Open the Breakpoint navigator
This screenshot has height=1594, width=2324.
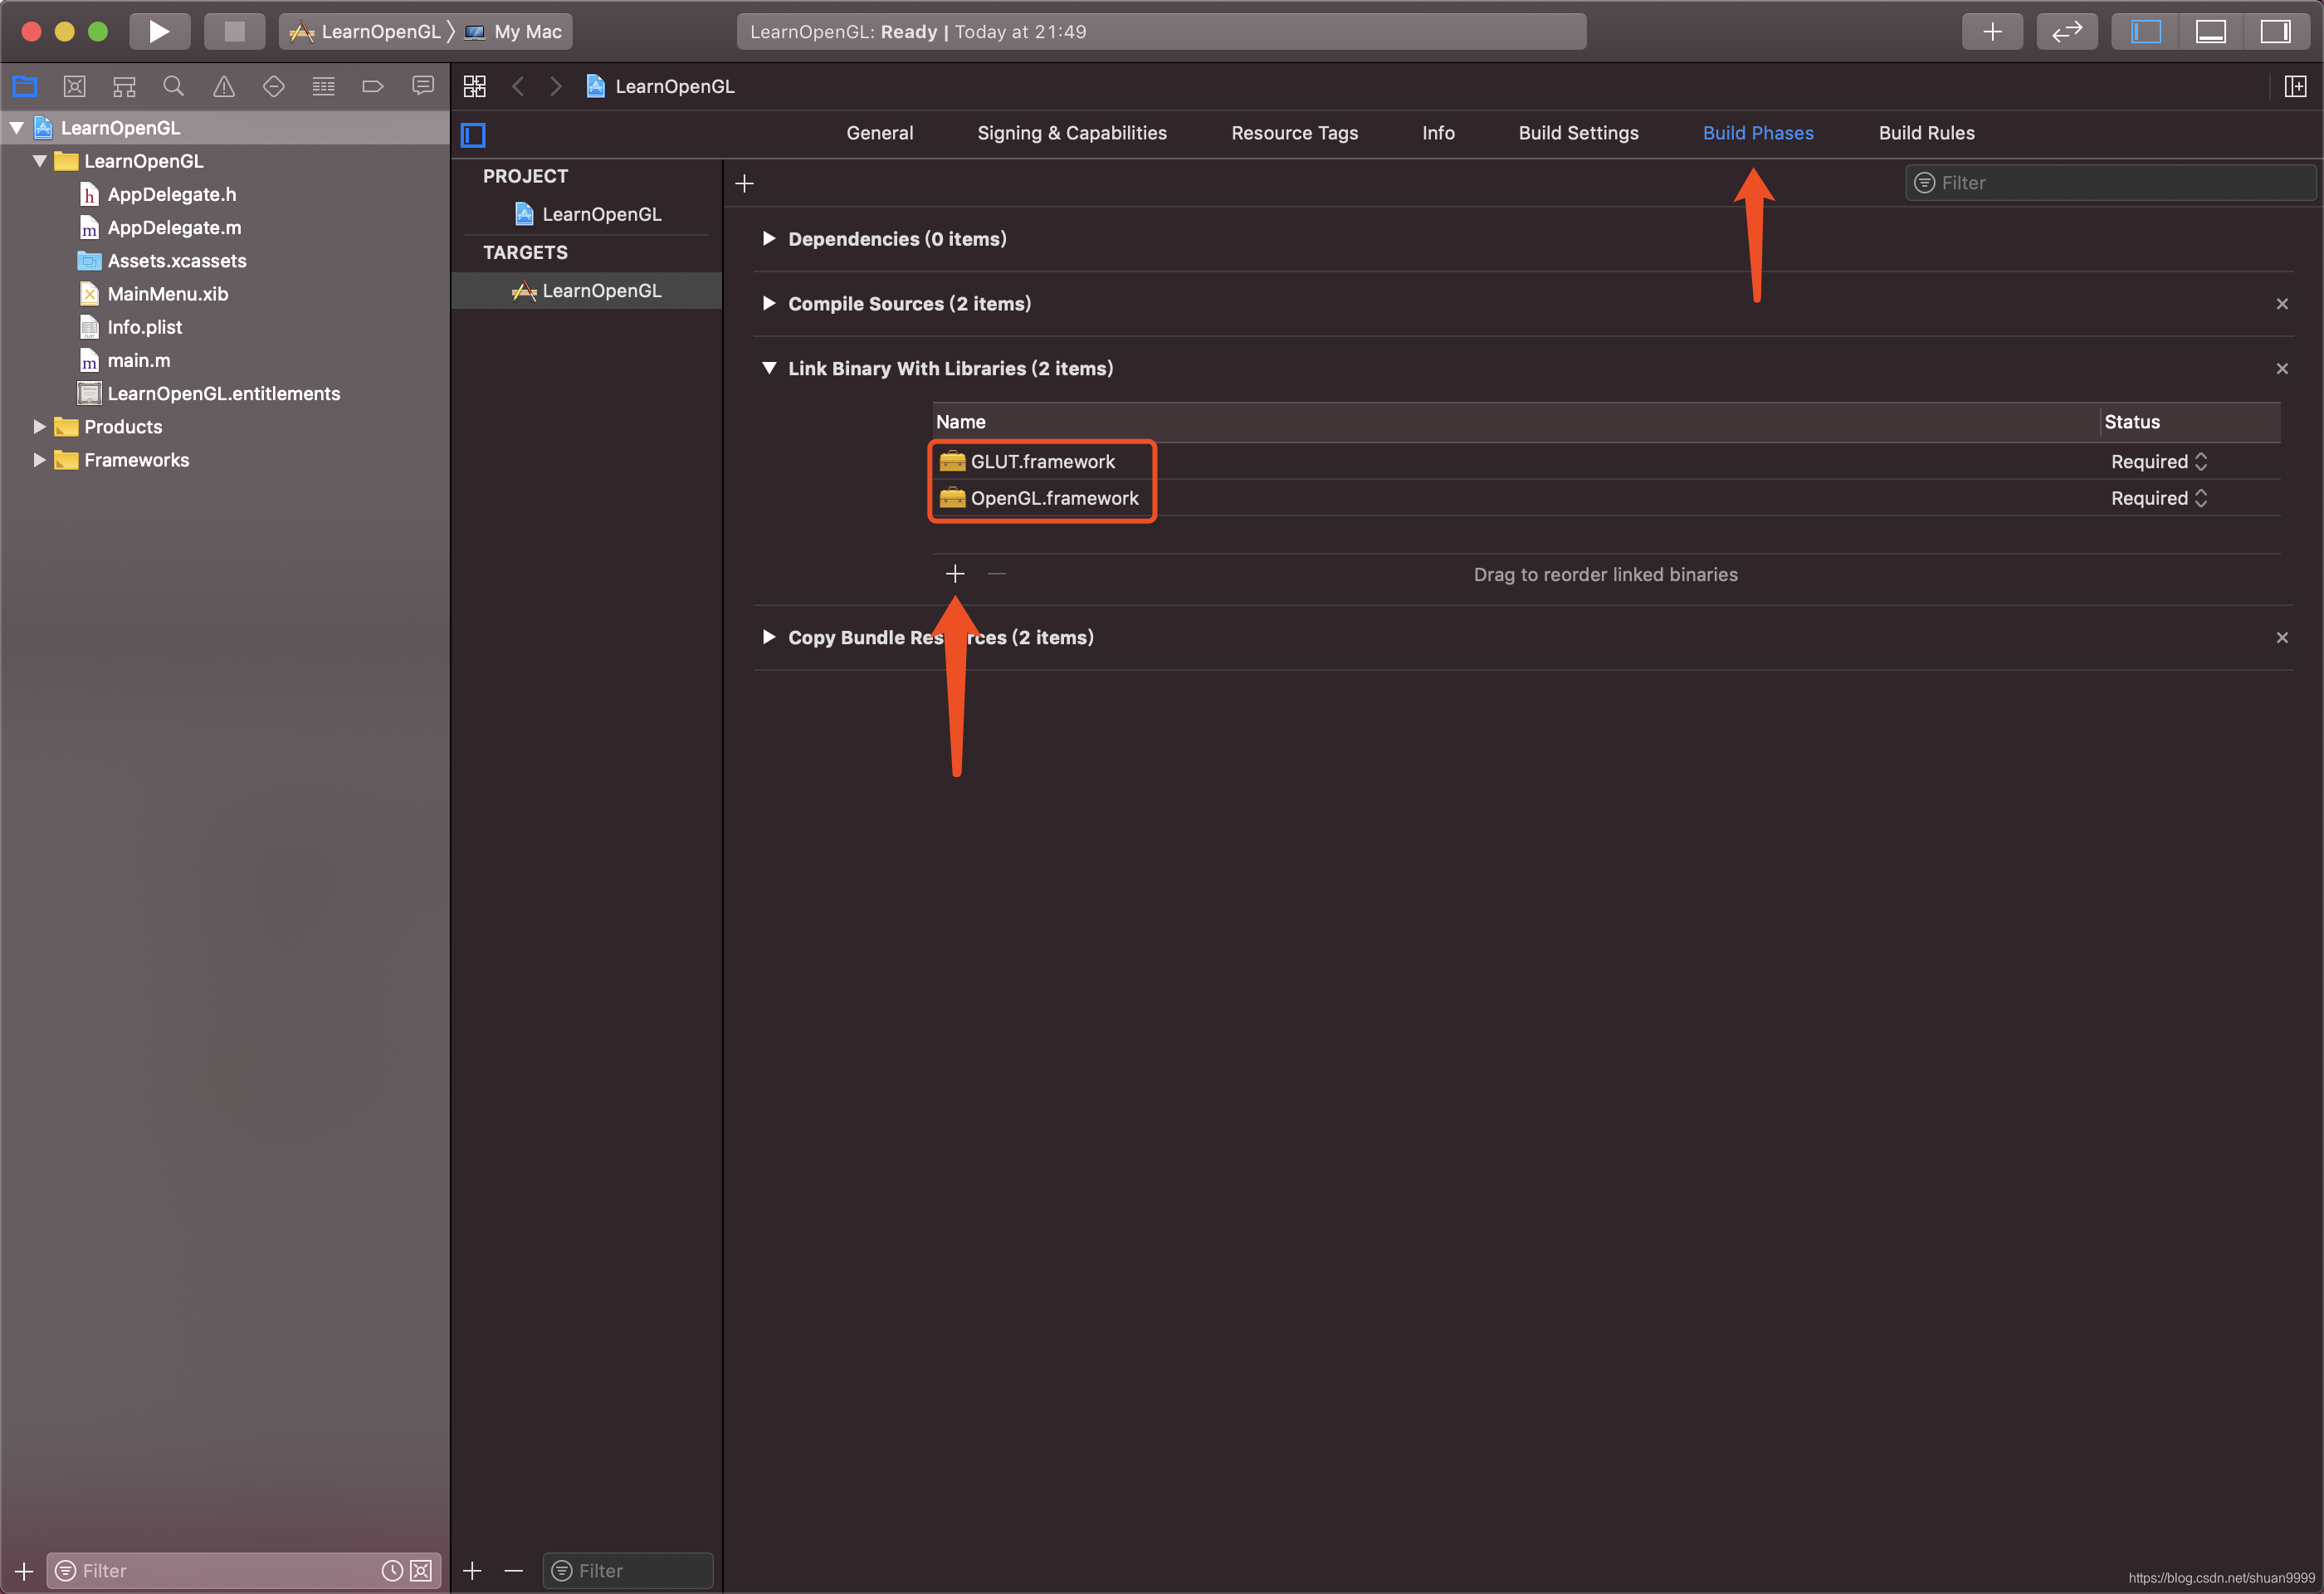point(373,86)
